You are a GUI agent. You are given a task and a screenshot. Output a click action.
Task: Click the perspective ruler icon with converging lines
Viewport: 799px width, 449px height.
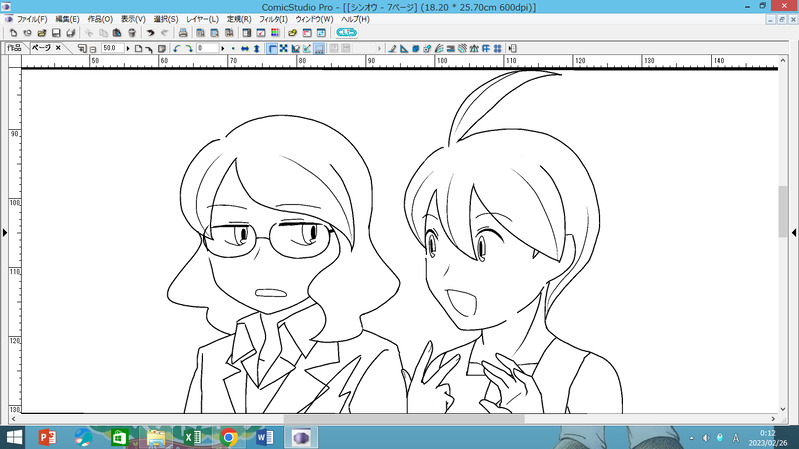coord(474,48)
